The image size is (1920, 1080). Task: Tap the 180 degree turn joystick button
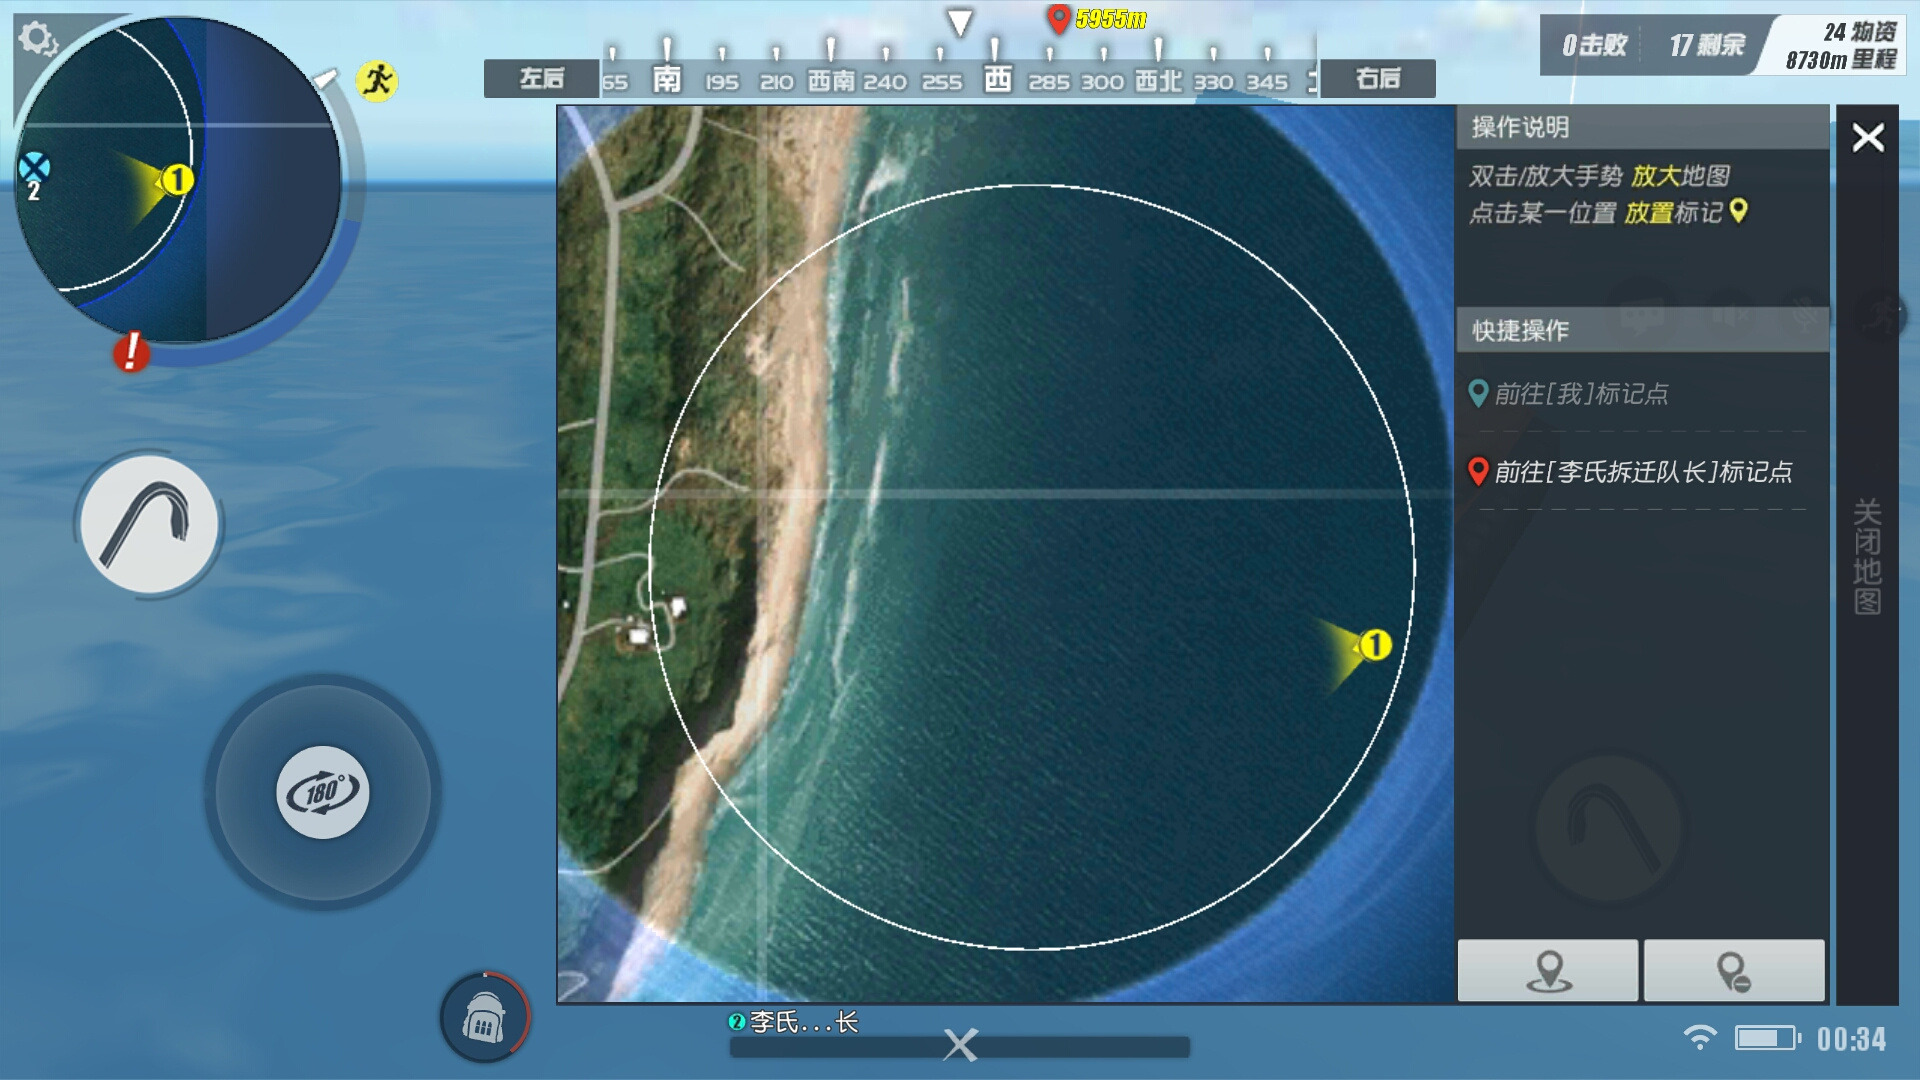(x=323, y=793)
